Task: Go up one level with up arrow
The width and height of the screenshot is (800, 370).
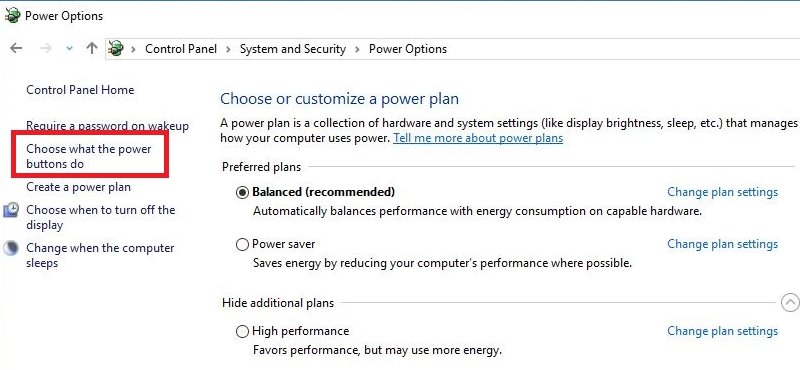Action: [92, 48]
